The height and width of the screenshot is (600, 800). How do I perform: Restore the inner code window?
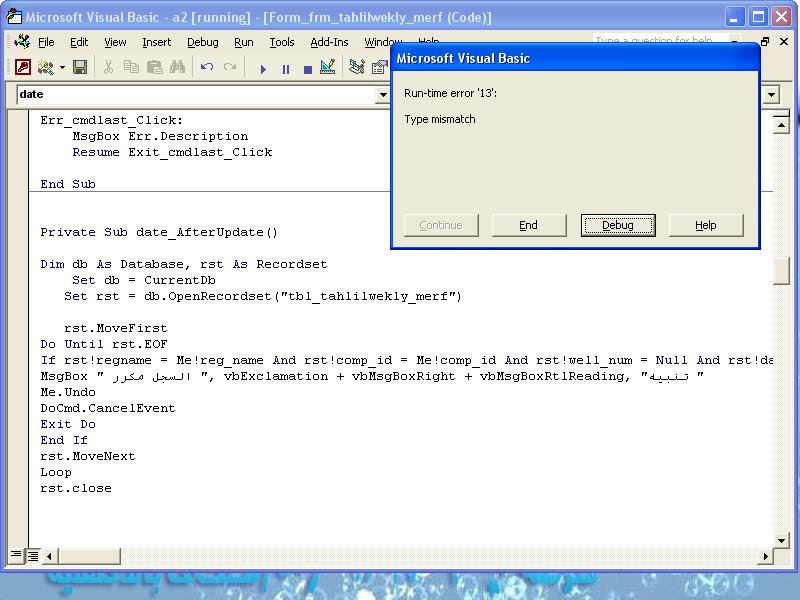764,42
